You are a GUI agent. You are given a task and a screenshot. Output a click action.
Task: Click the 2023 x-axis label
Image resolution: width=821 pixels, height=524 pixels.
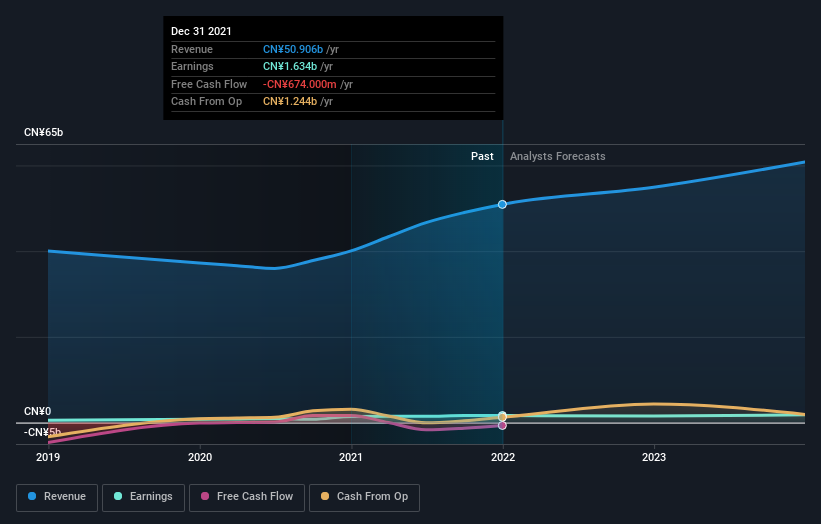click(x=654, y=458)
